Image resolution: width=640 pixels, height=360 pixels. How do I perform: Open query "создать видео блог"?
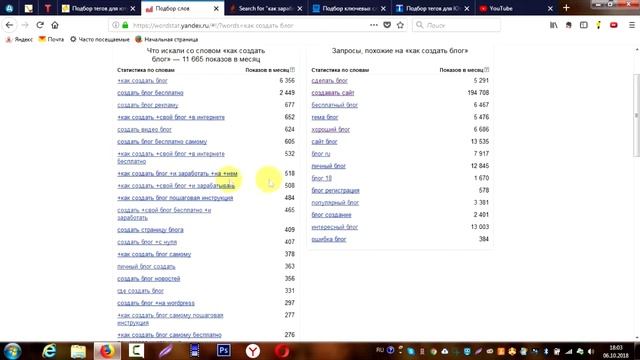144,130
